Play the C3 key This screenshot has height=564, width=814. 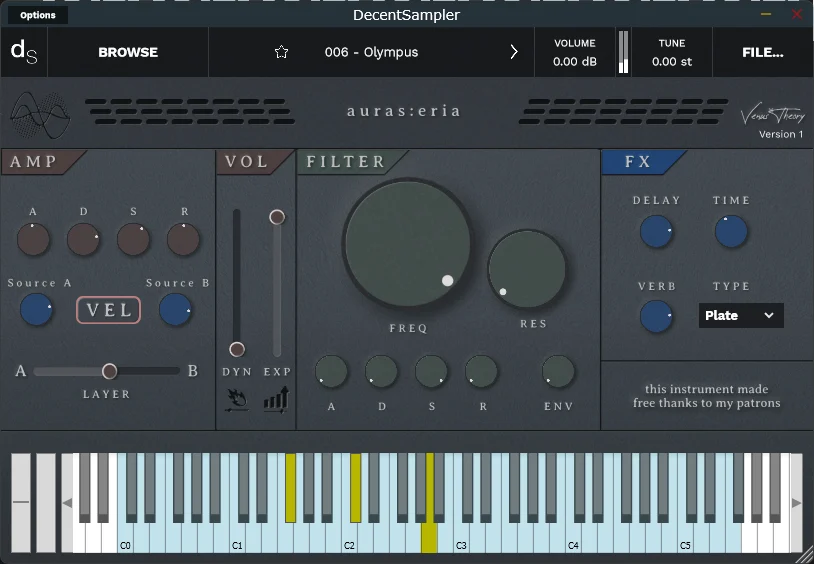461,538
